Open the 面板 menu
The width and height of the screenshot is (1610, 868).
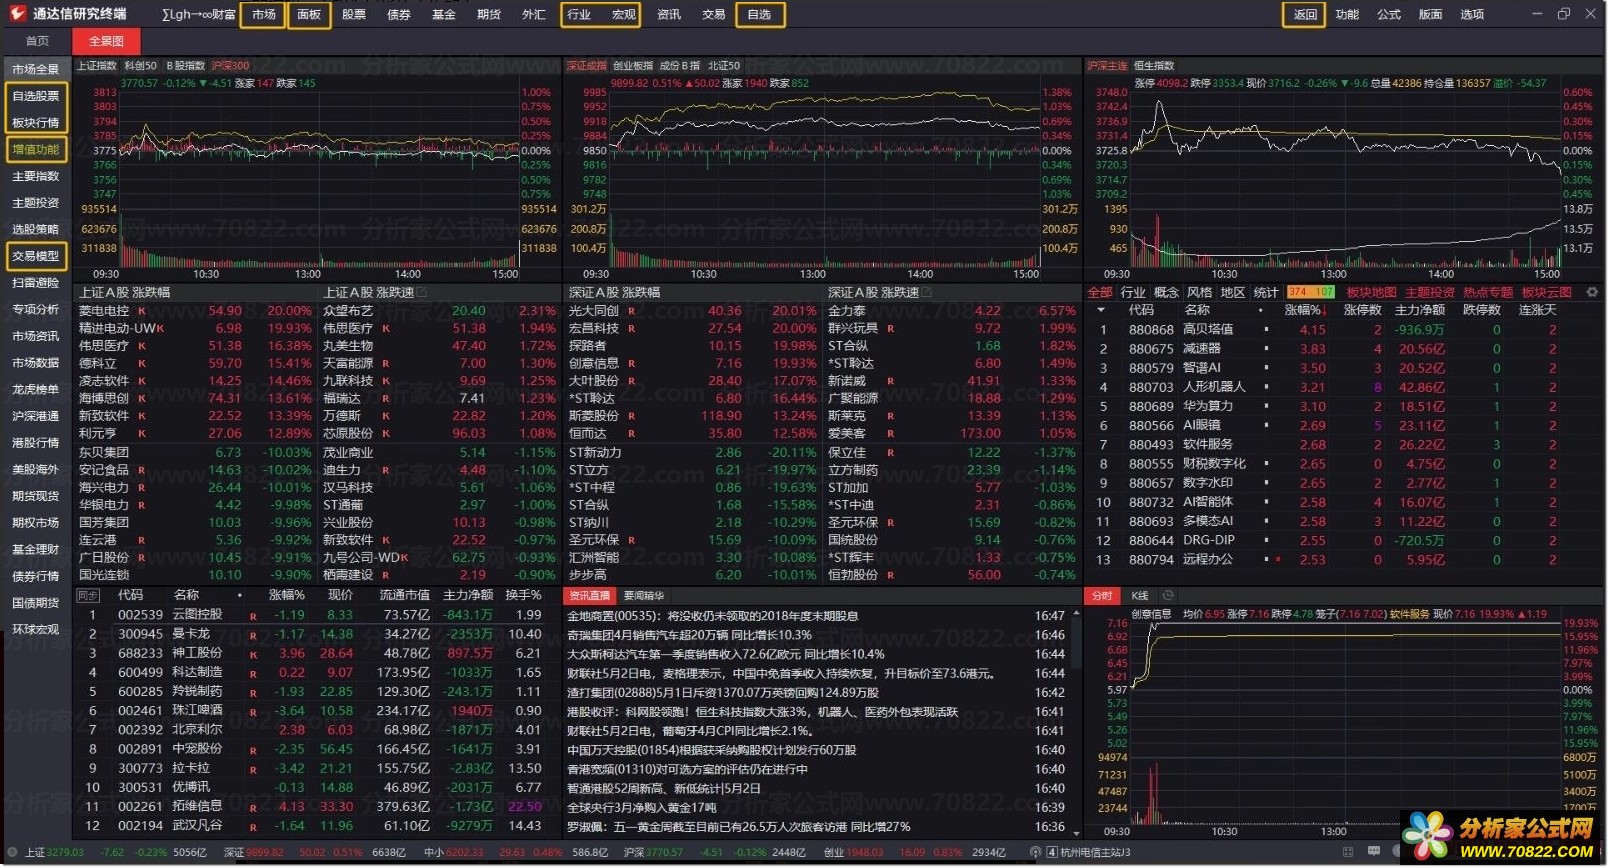pyautogui.click(x=309, y=15)
